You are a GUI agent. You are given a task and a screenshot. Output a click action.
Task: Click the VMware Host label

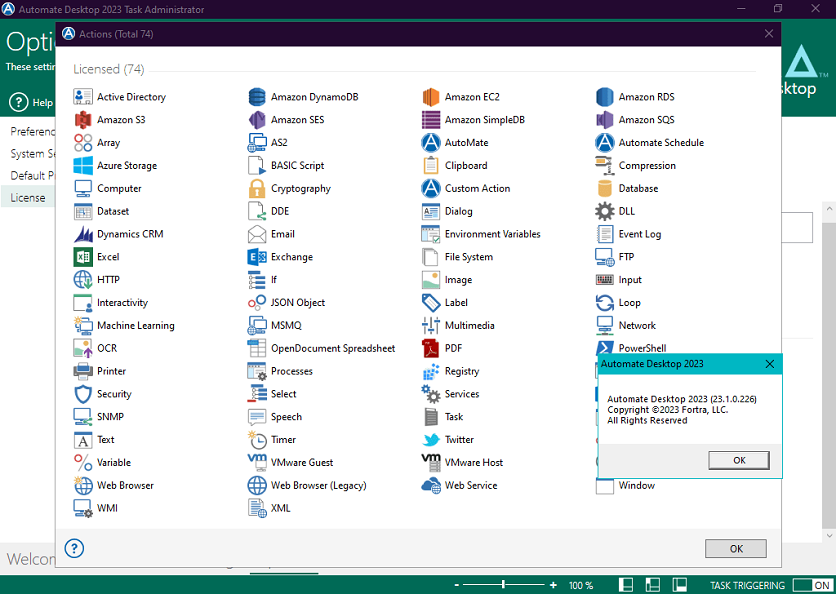tap(473, 462)
